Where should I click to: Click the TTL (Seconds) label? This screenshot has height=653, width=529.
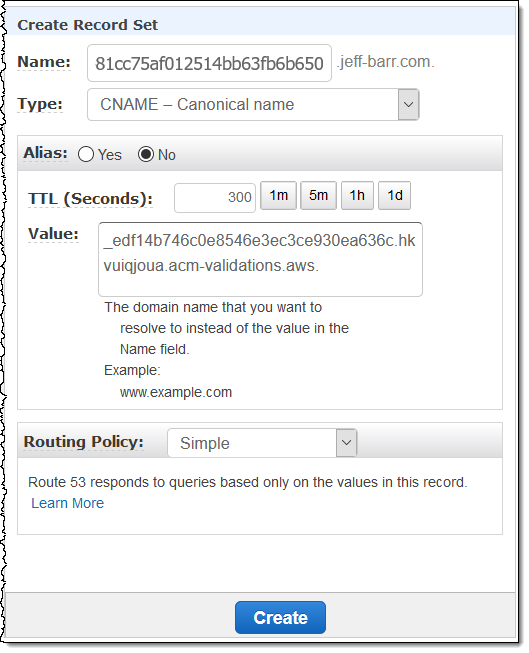point(90,199)
